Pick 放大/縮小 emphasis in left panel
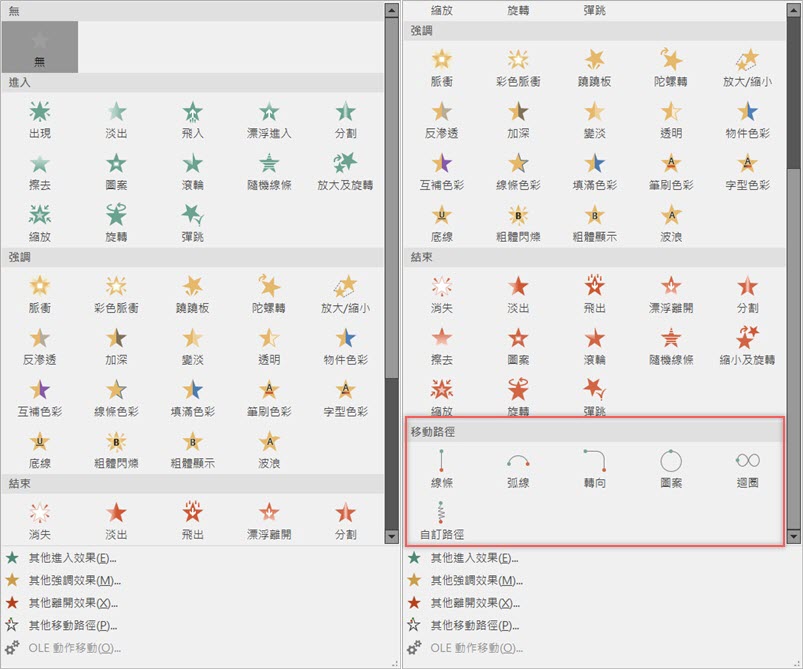 click(x=345, y=295)
